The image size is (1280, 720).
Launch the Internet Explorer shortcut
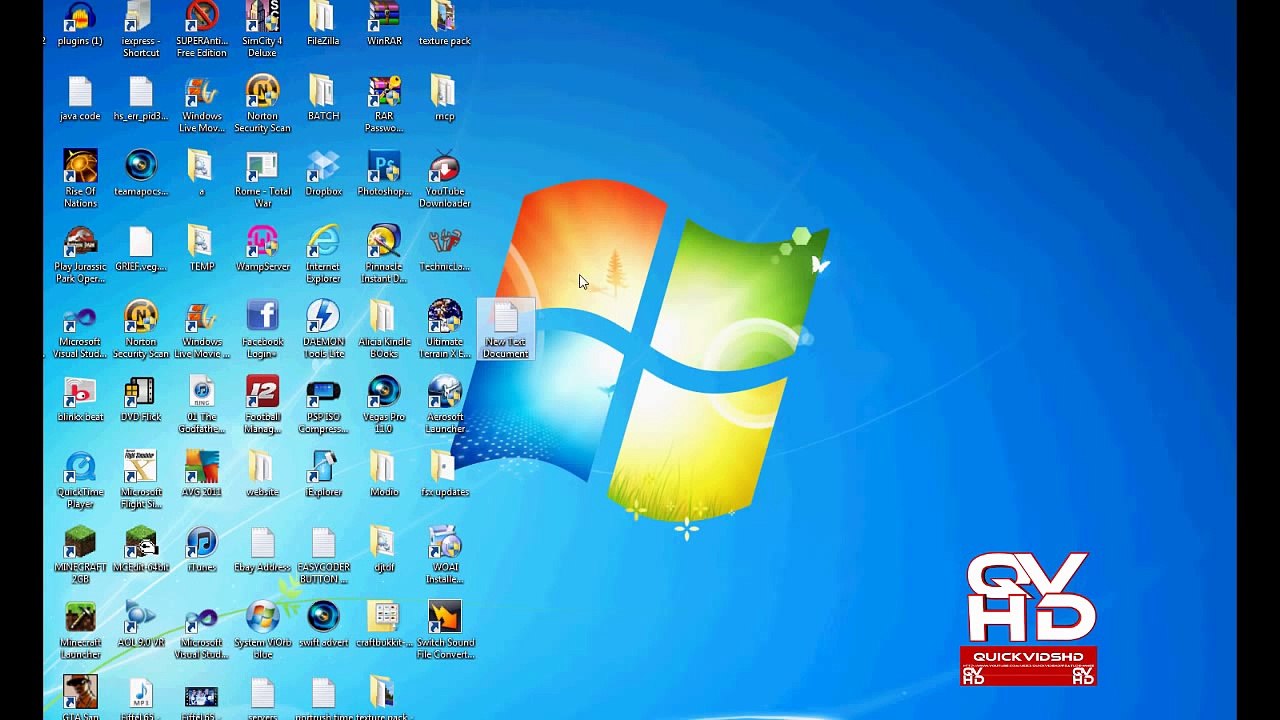(x=323, y=254)
